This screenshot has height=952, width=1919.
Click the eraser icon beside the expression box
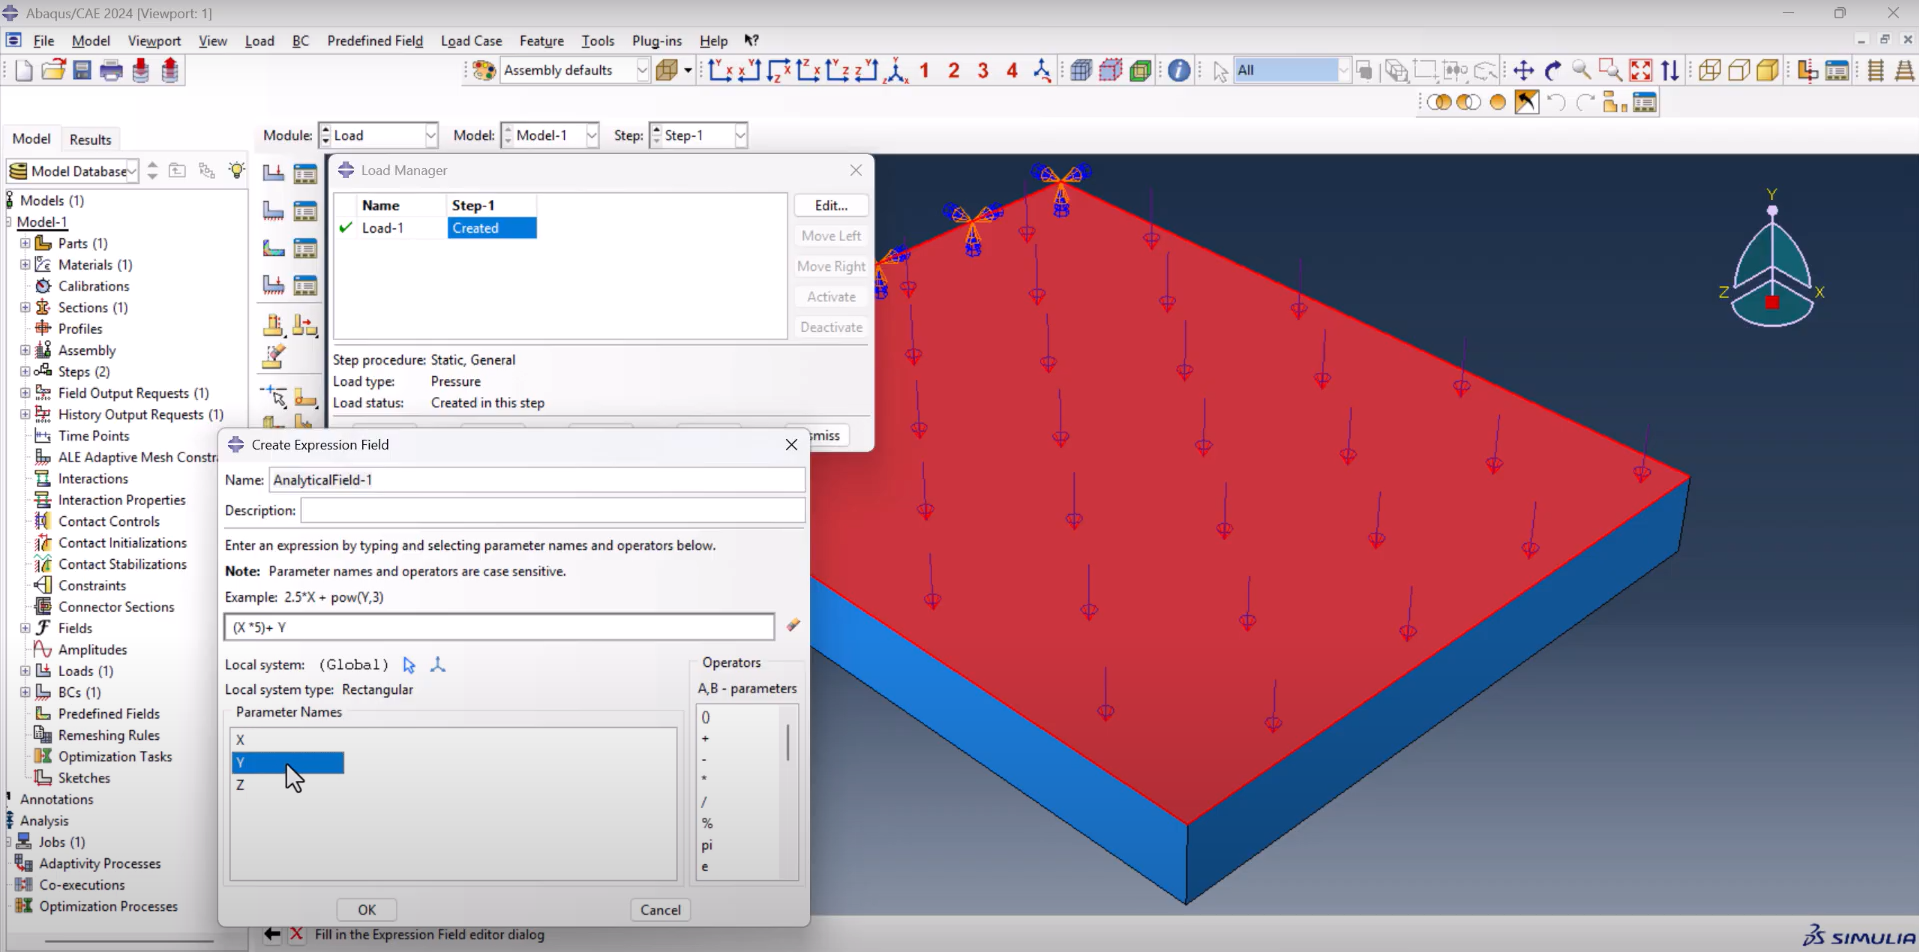pyautogui.click(x=793, y=625)
